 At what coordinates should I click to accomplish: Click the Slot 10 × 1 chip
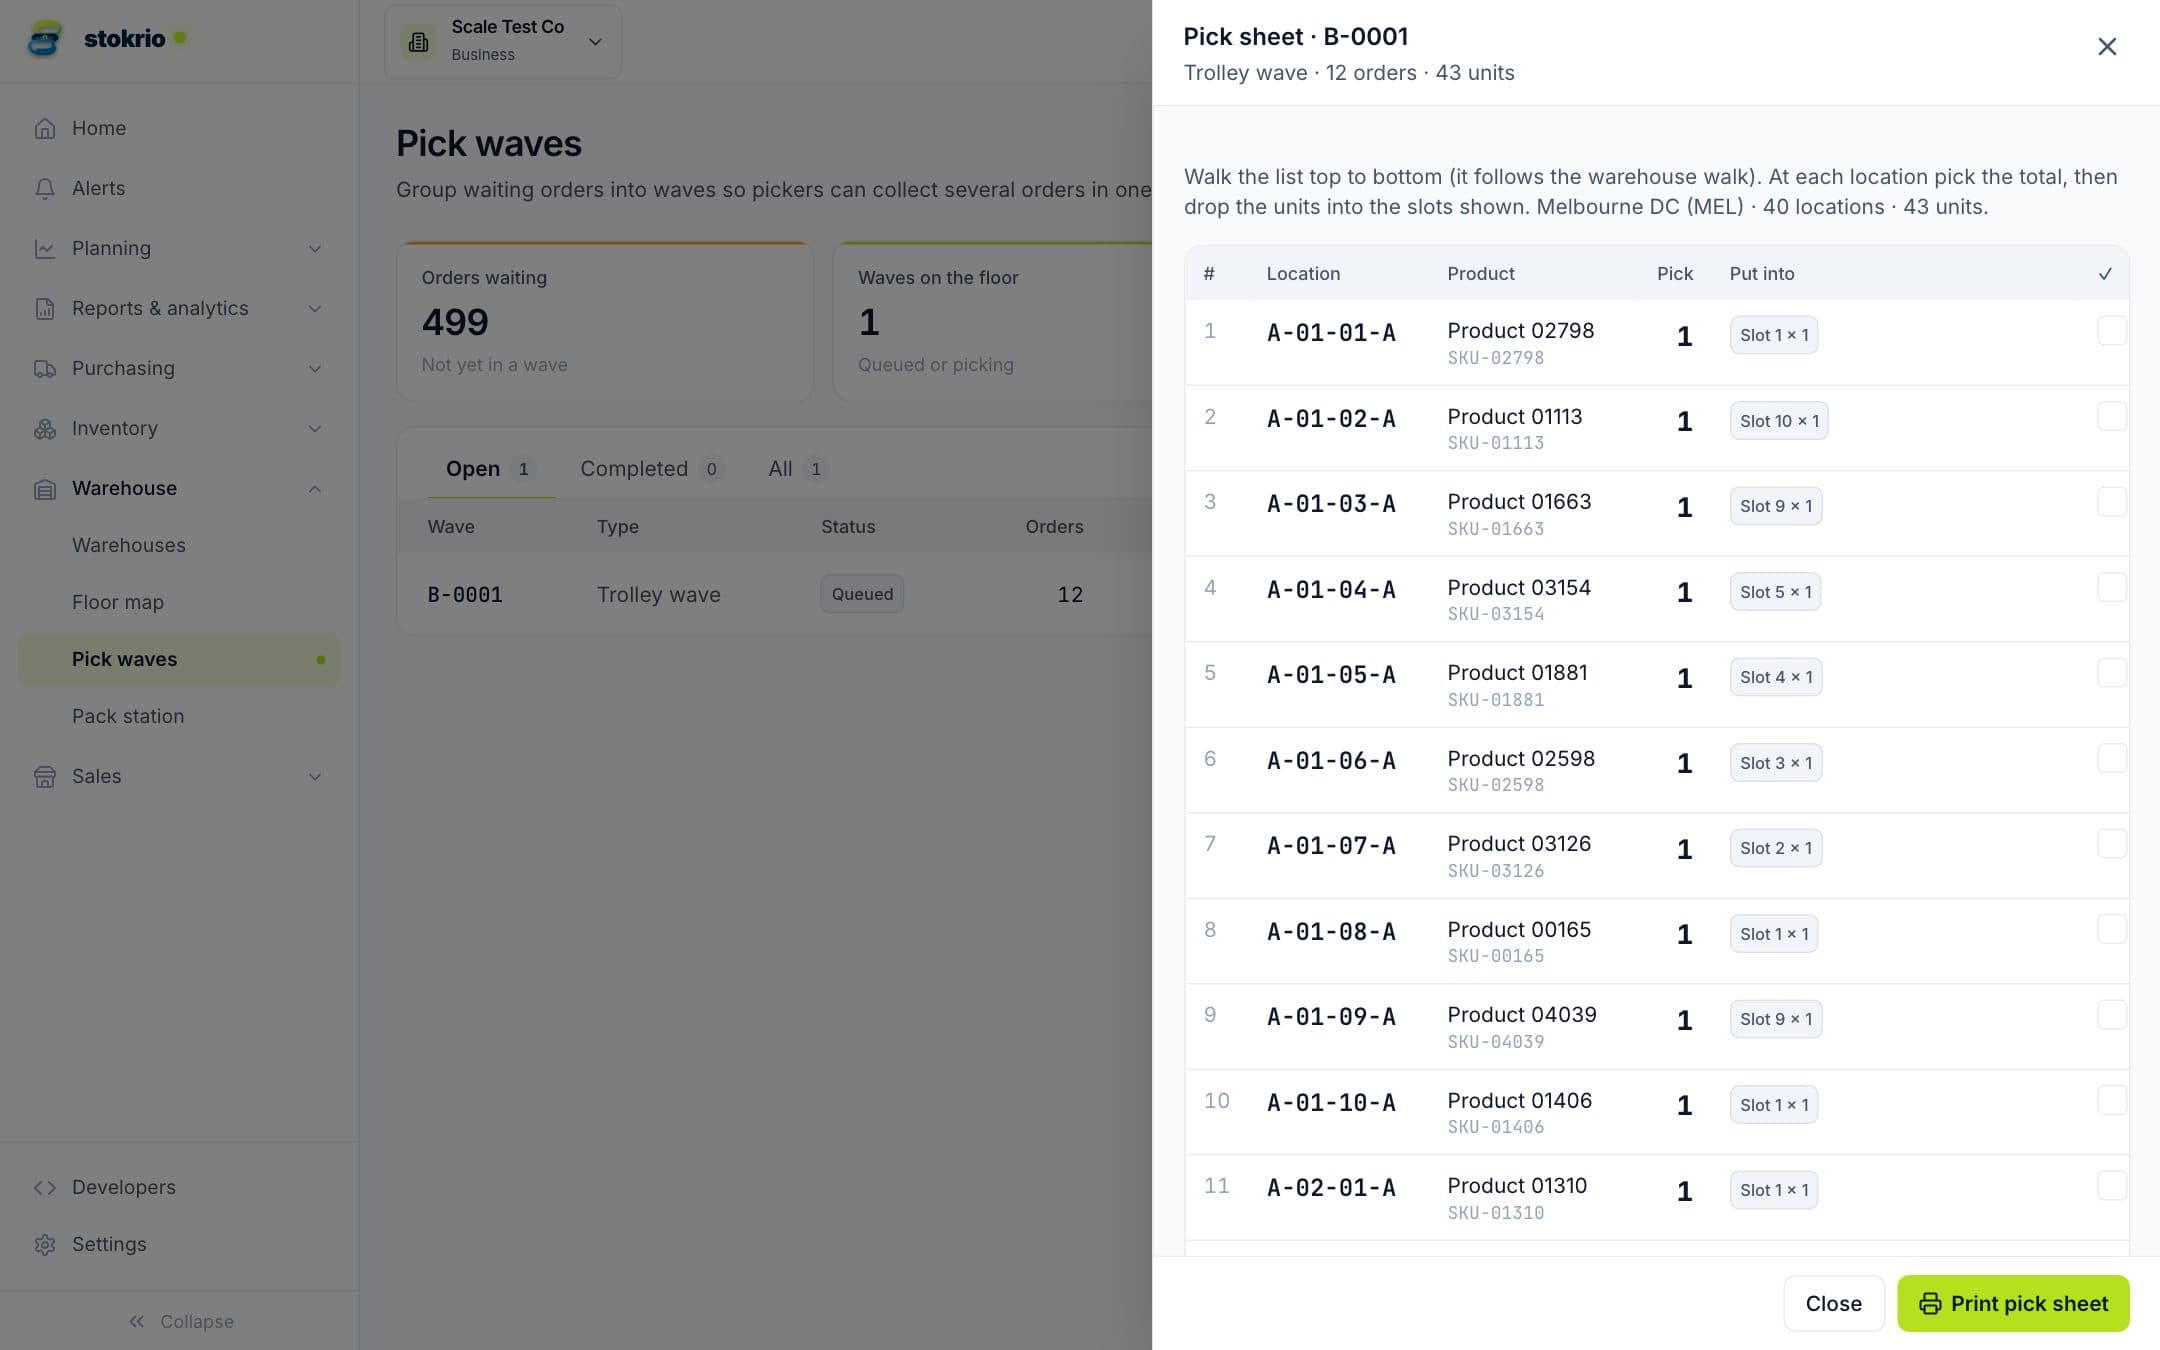(x=1779, y=421)
